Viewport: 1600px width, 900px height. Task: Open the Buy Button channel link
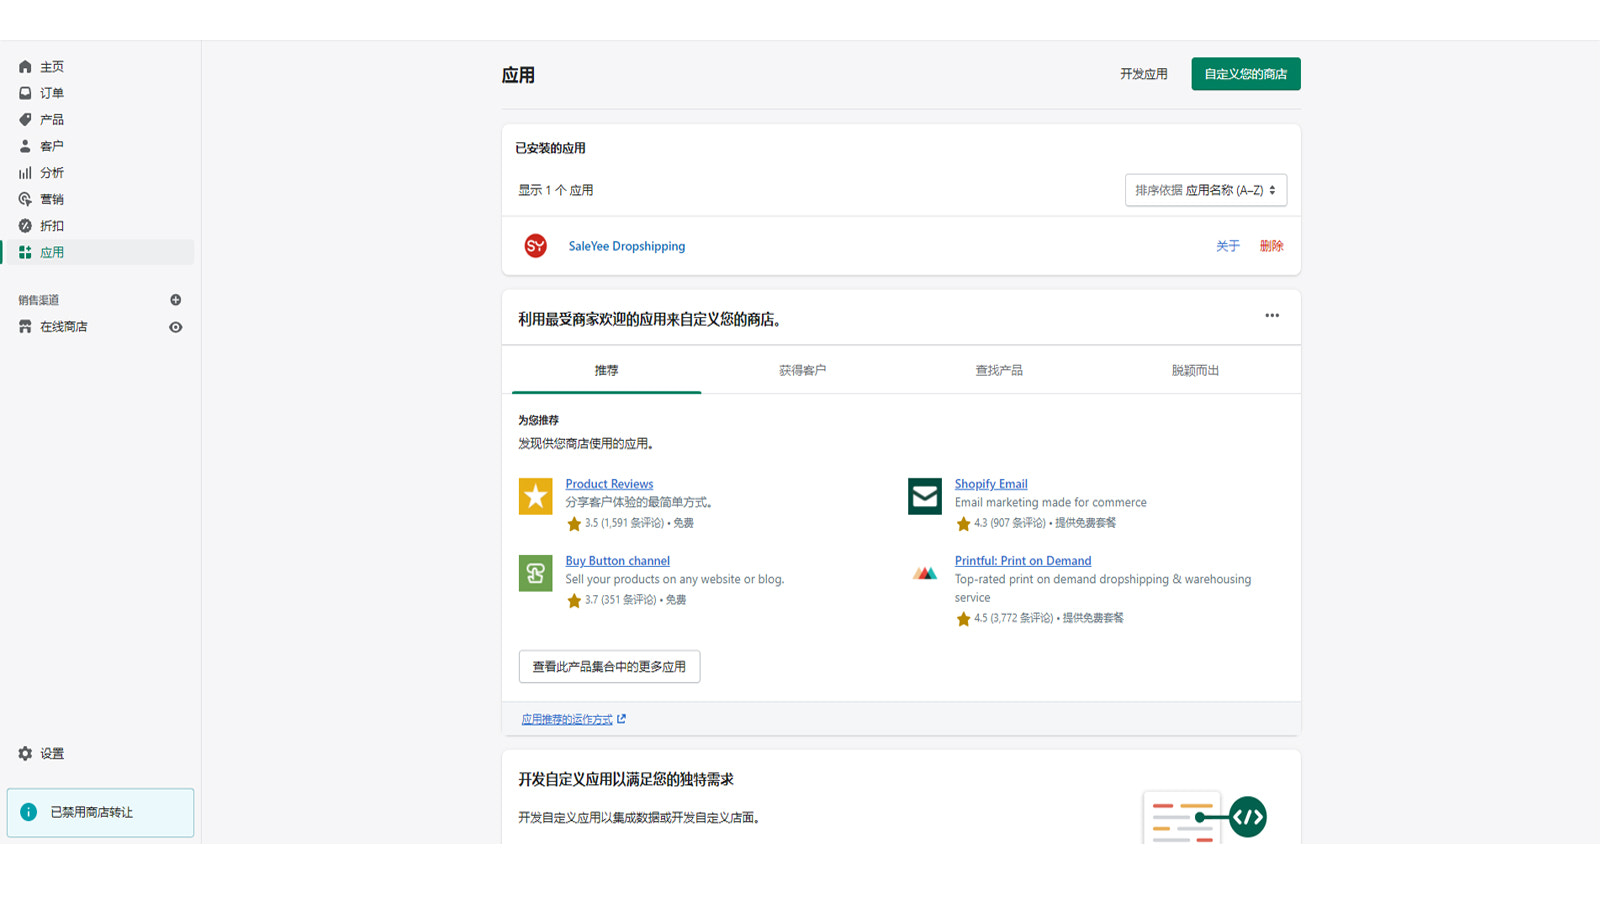(x=618, y=561)
